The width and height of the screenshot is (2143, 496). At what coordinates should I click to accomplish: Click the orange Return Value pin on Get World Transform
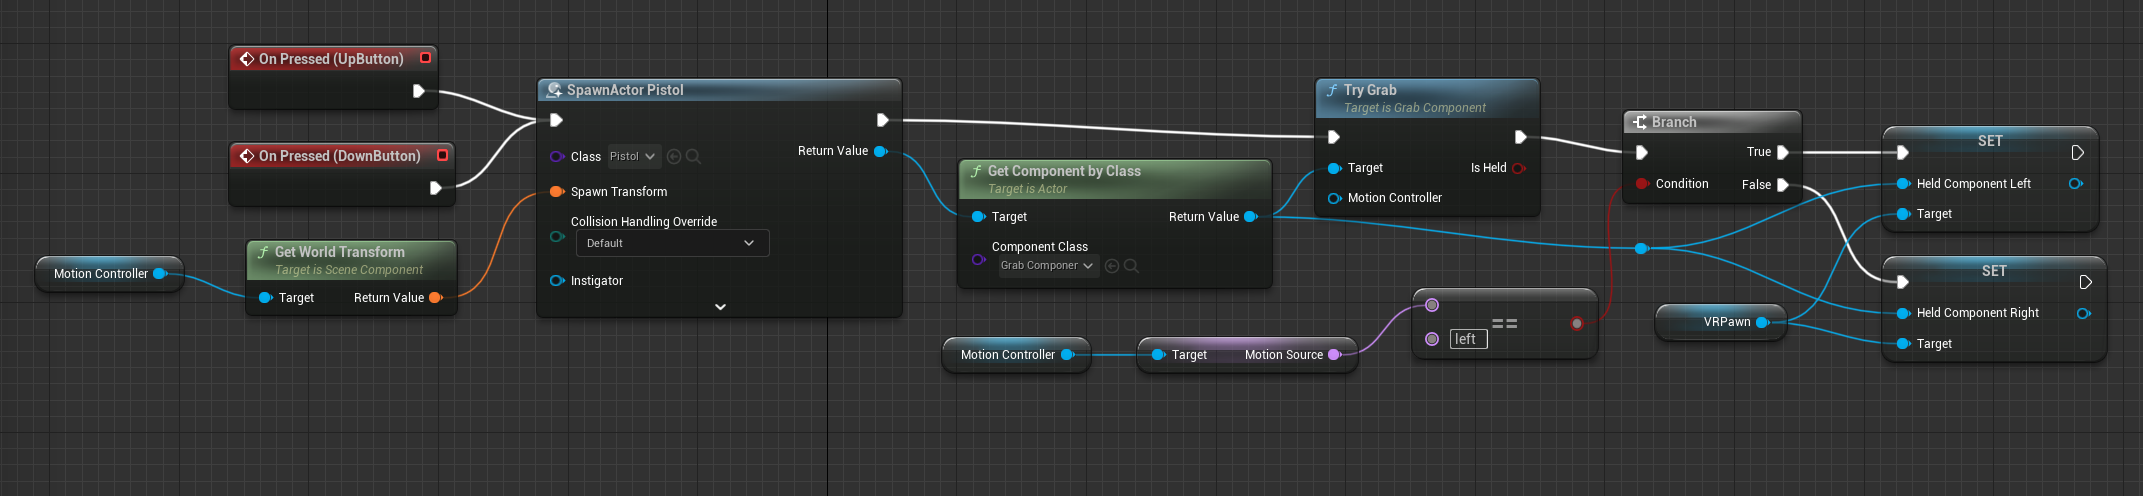tap(435, 298)
